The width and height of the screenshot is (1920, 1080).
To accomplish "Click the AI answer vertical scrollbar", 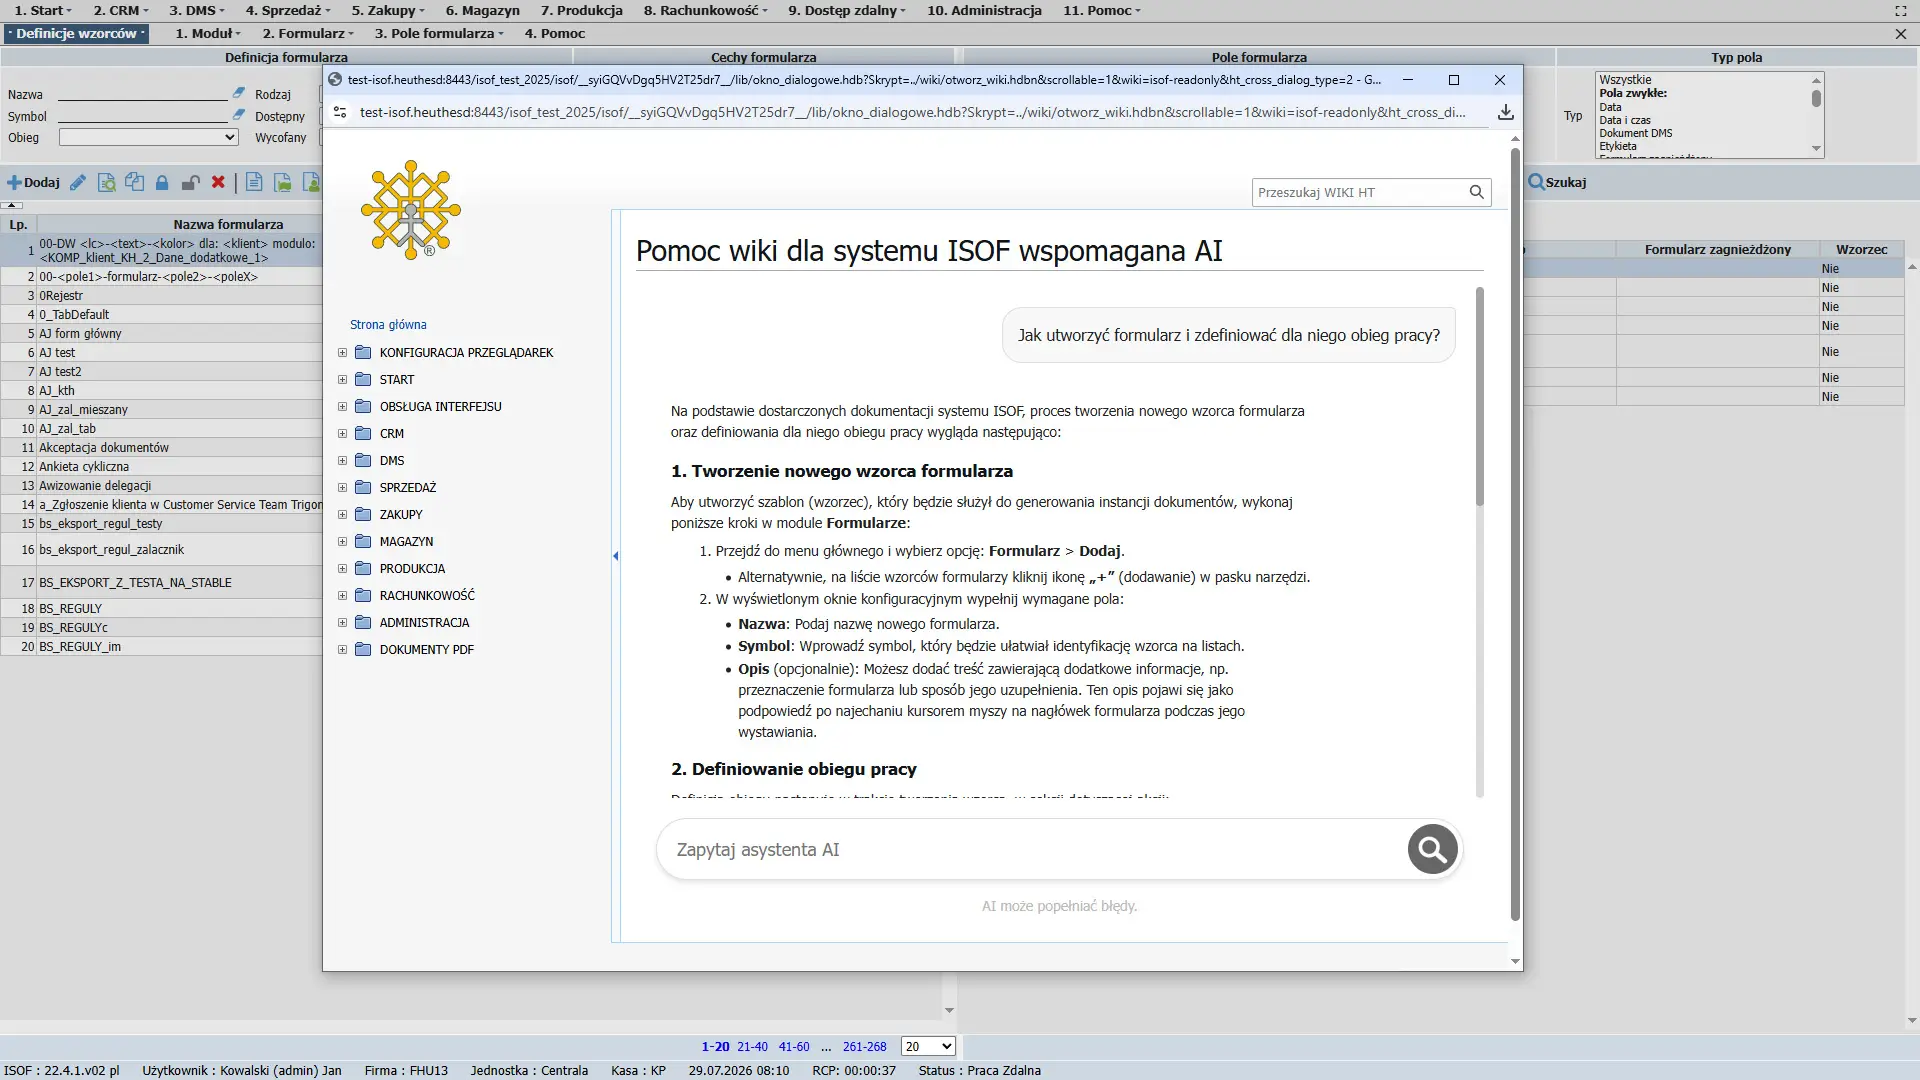I will pyautogui.click(x=1480, y=396).
